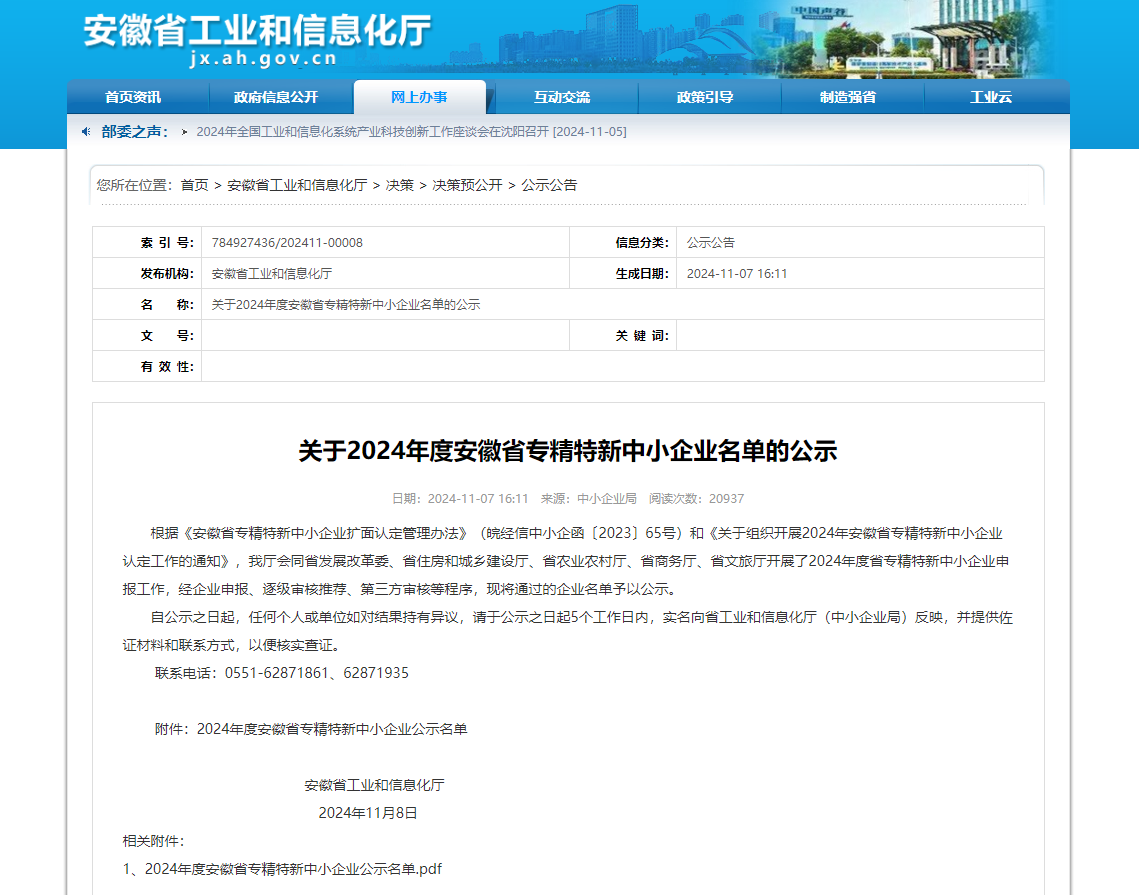This screenshot has width=1139, height=895.
Task: Click the 相关附件： label
Action: click(x=153, y=841)
